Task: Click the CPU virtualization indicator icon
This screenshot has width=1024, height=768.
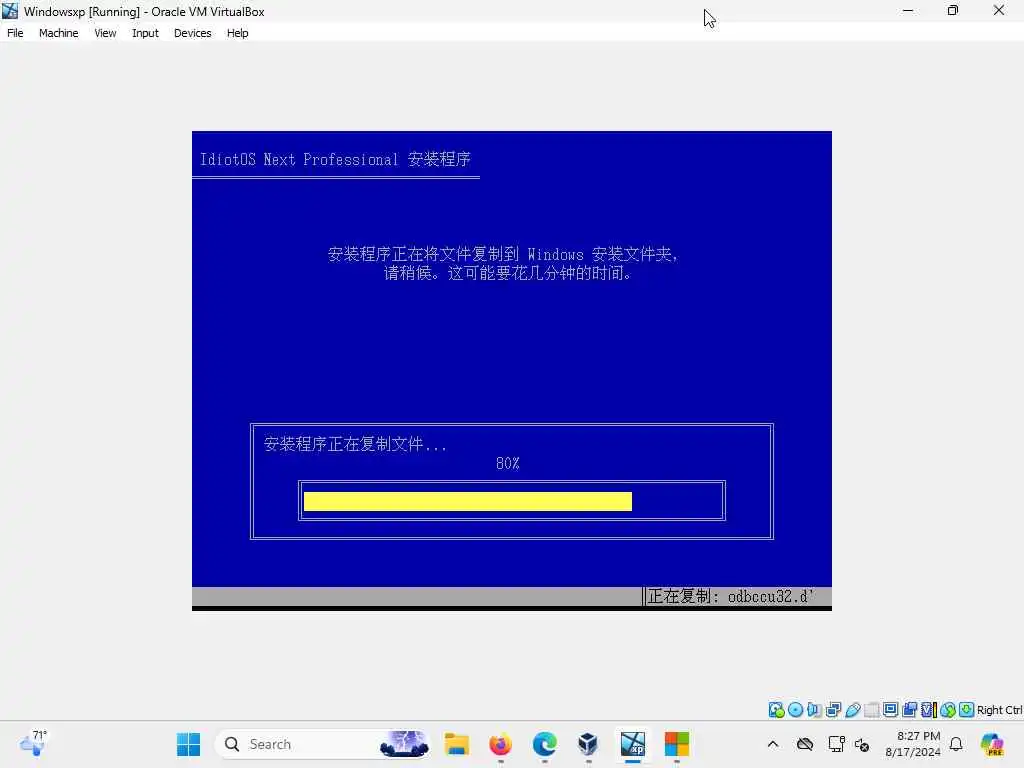Action: pyautogui.click(x=929, y=710)
